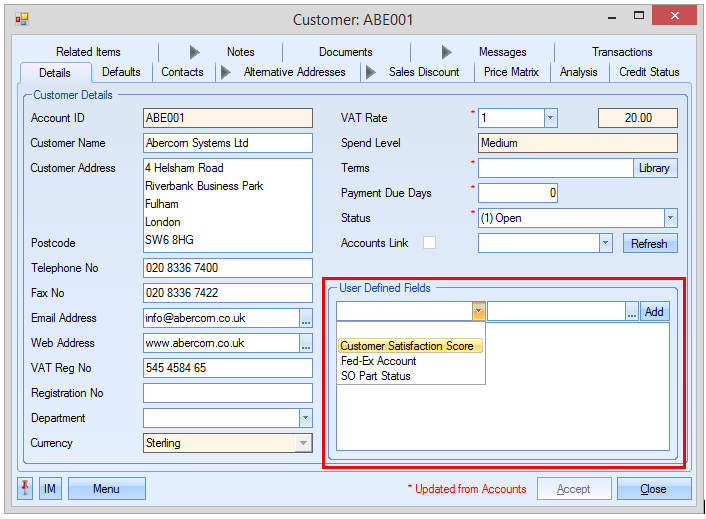Select Fed-Ex Account from the list
Viewport: 706px width, 519px height.
tap(378, 361)
